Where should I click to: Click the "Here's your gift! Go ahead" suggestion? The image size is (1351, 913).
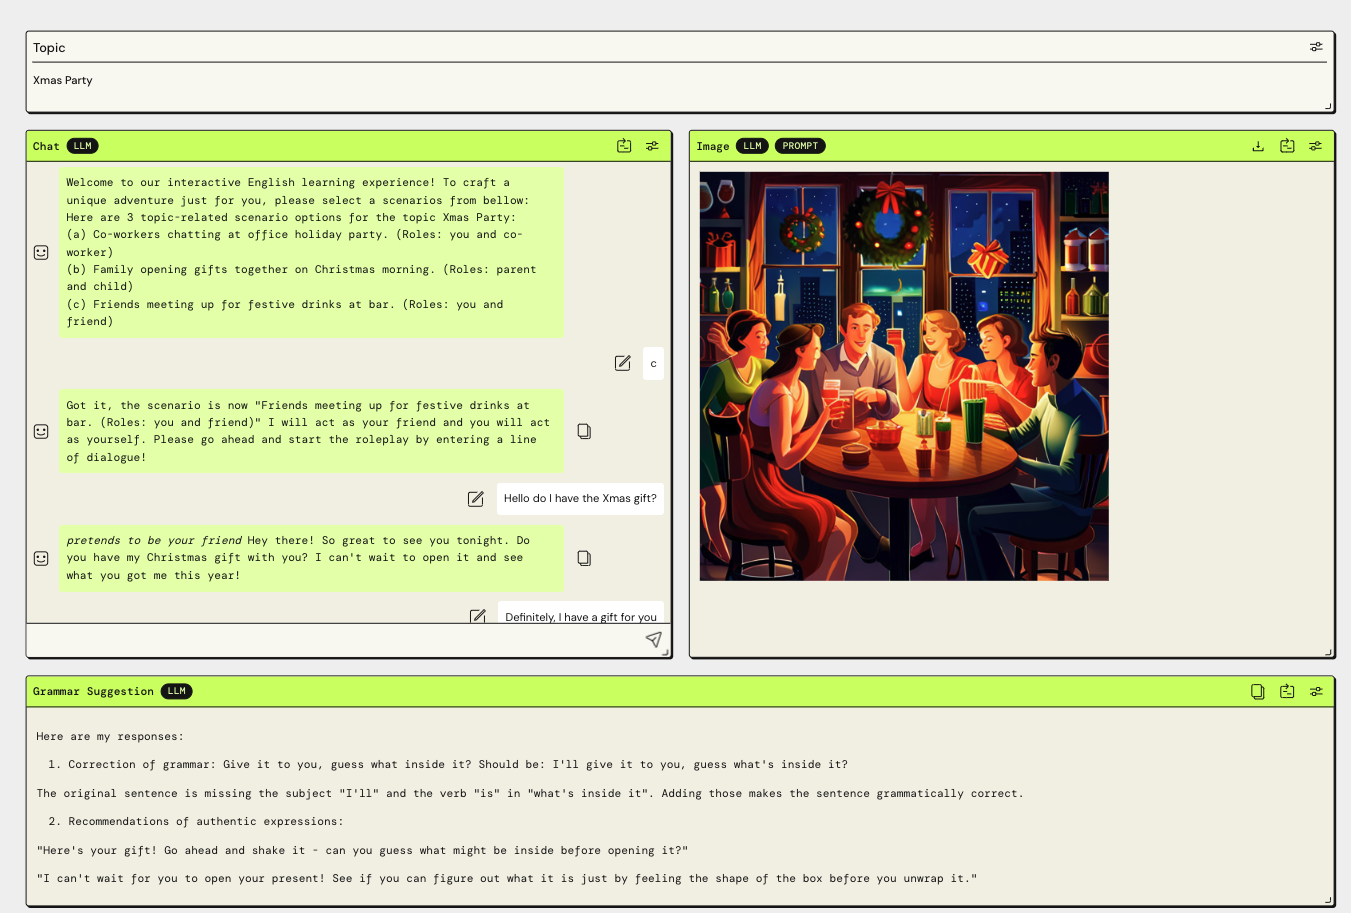click(x=362, y=850)
